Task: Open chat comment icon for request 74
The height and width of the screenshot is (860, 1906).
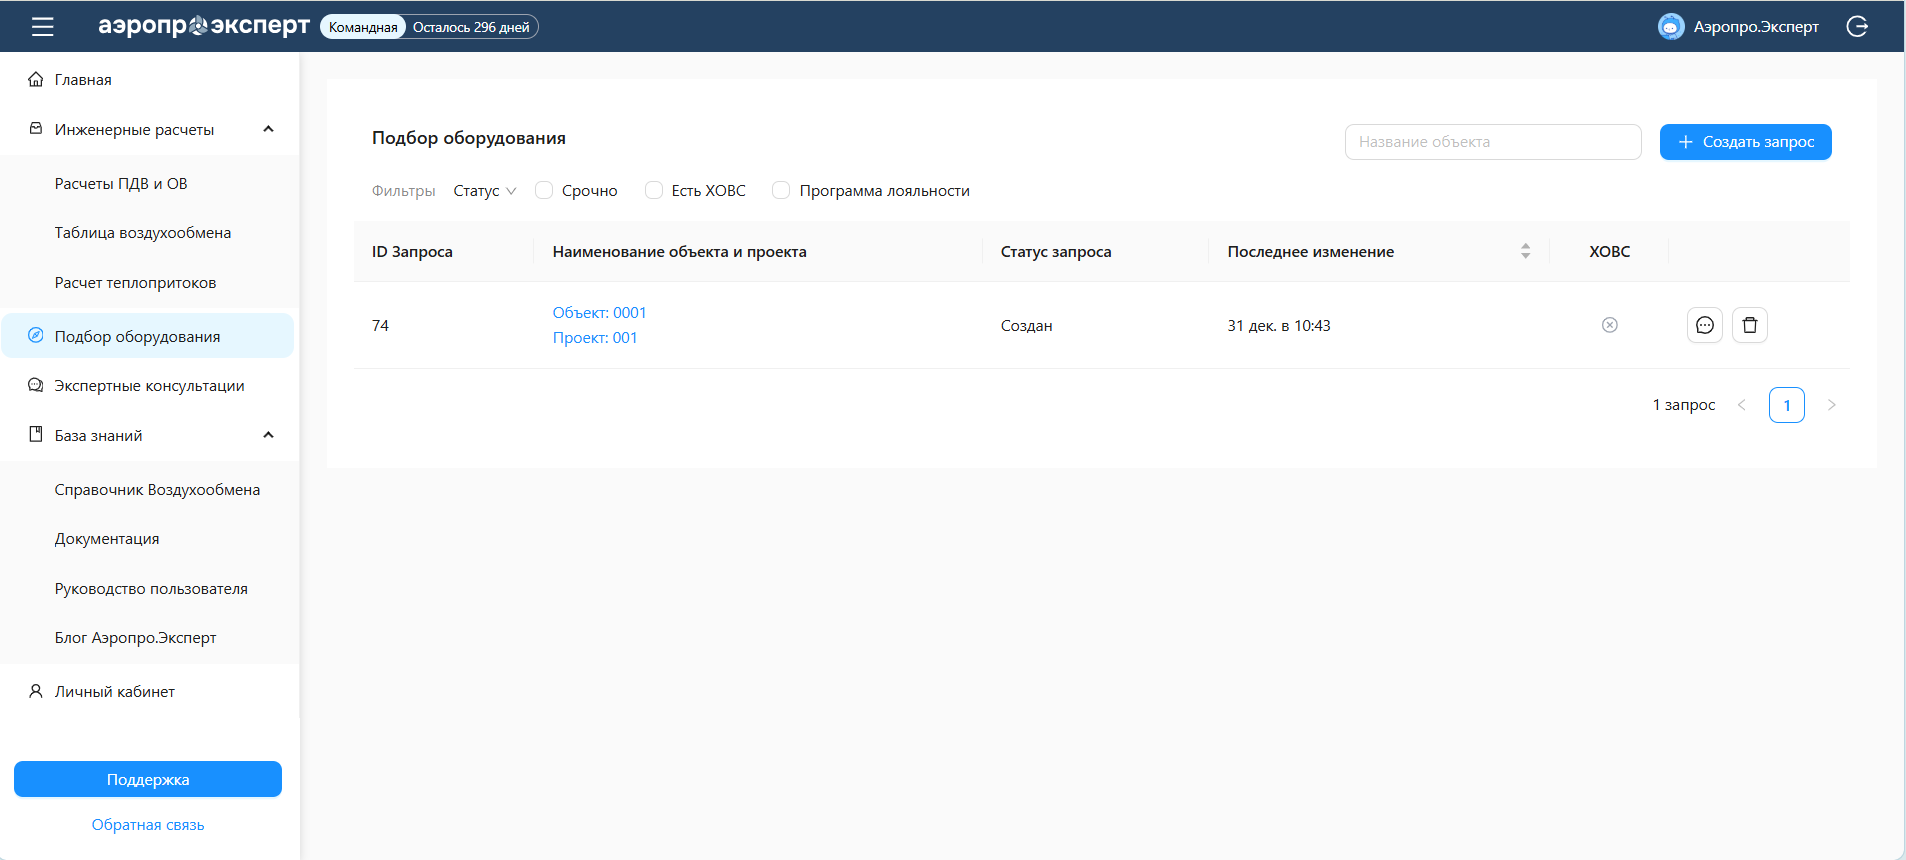Action: pyautogui.click(x=1704, y=325)
